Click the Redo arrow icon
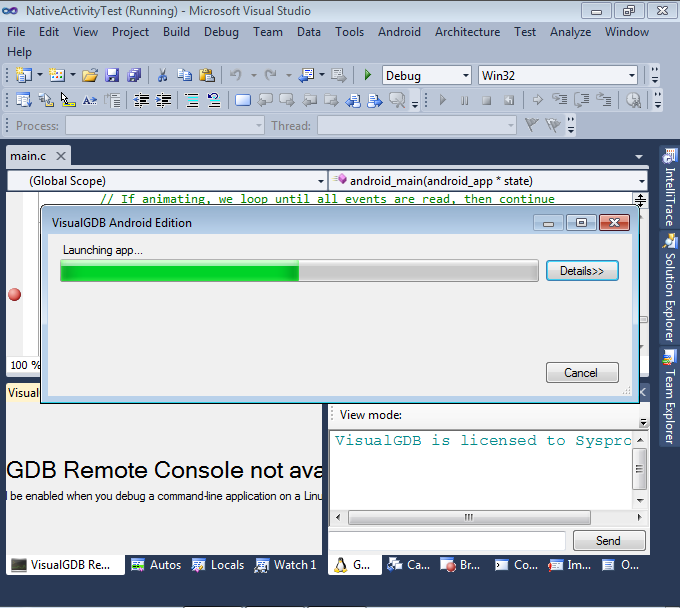The height and width of the screenshot is (608, 680). pyautogui.click(x=271, y=75)
